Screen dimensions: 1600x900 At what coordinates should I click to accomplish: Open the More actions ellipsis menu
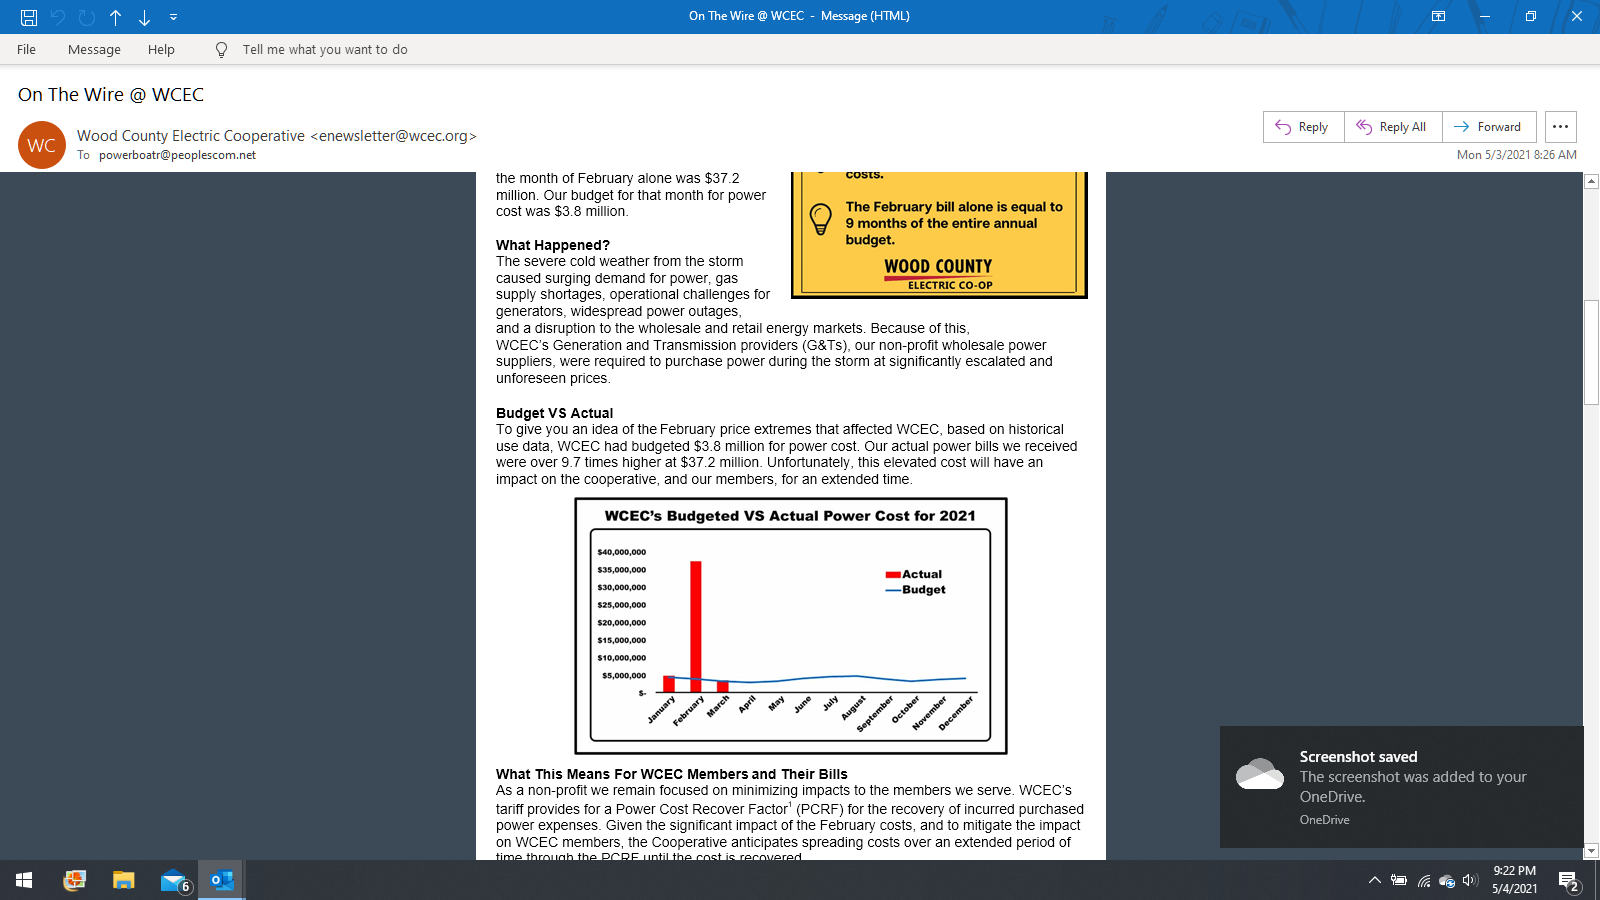[1560, 127]
